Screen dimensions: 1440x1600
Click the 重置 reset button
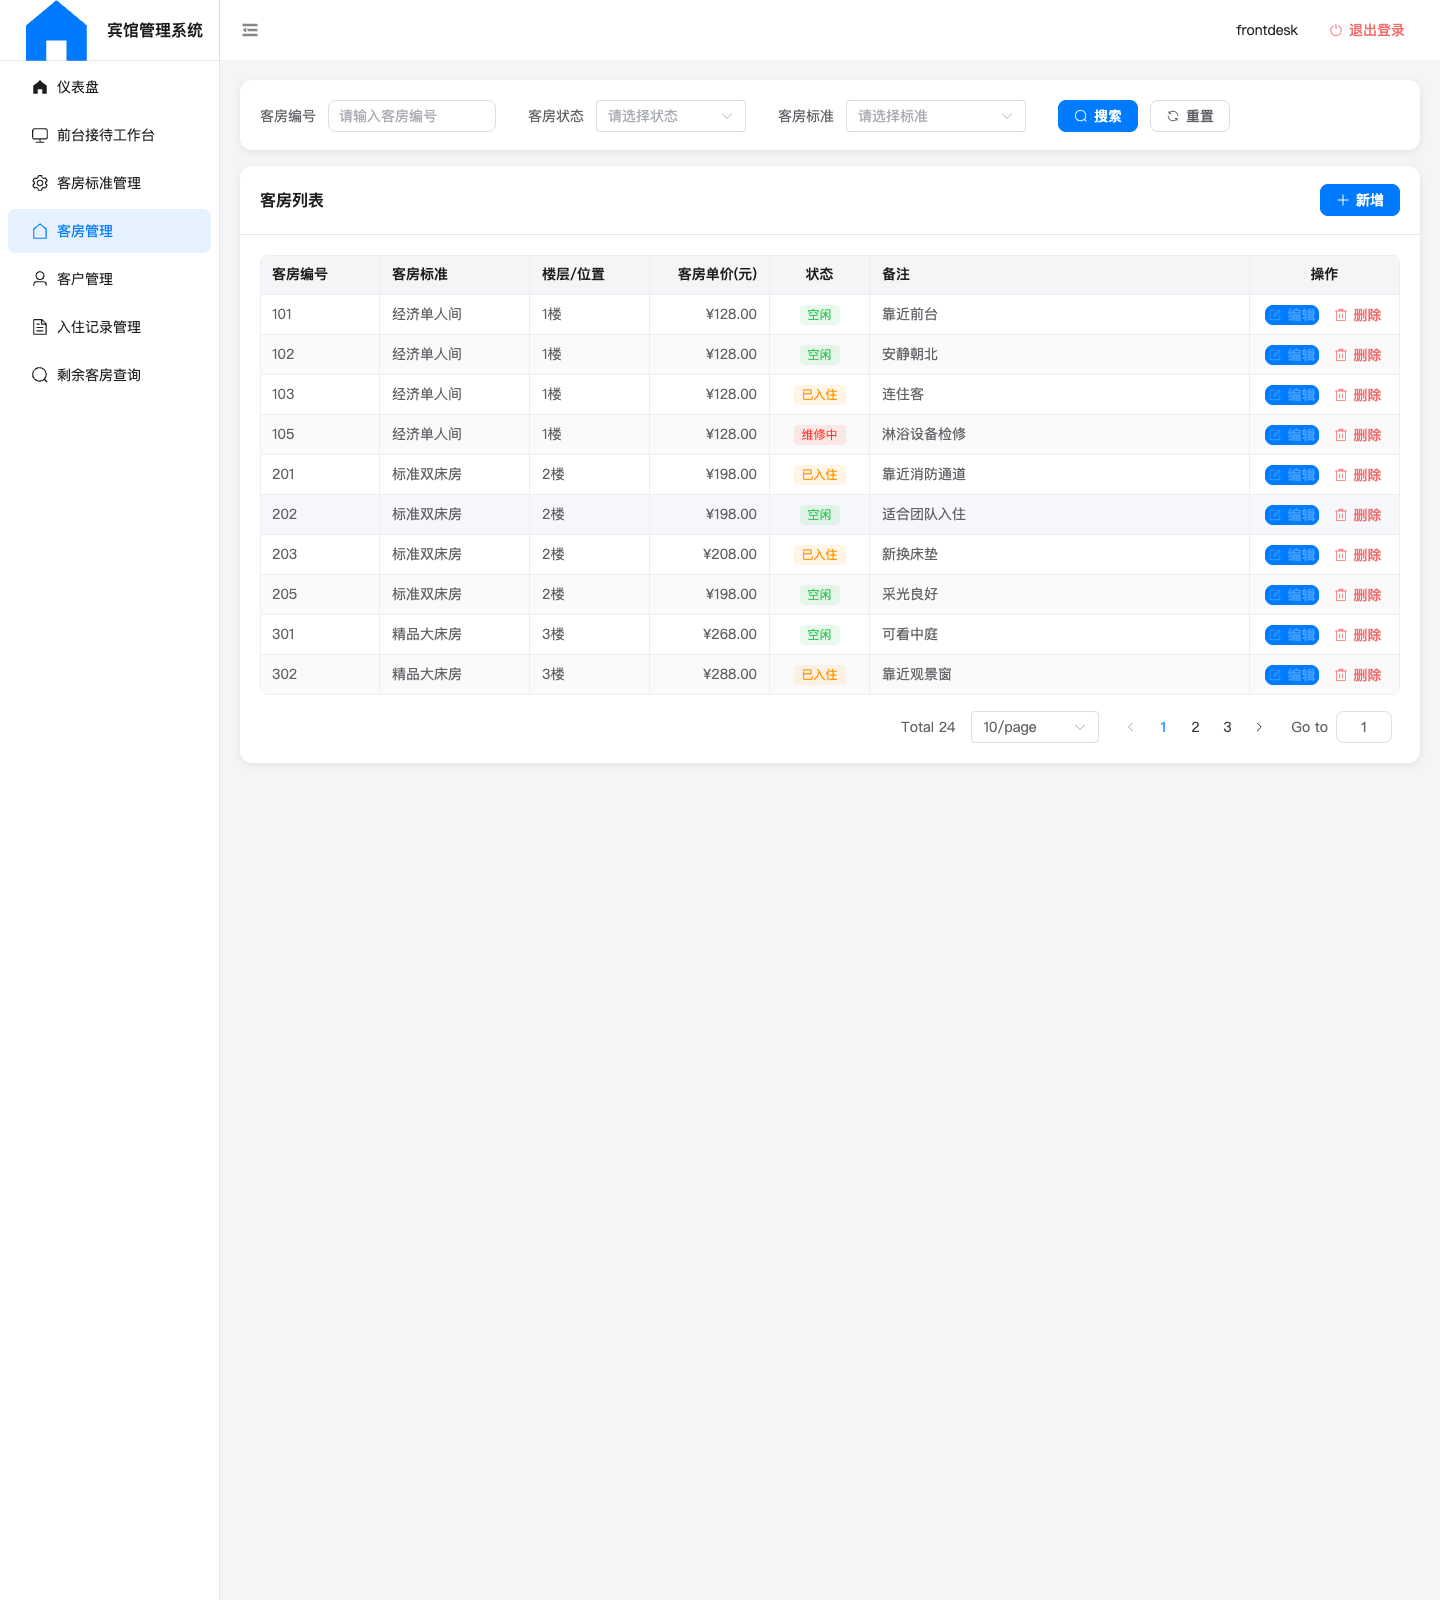(1190, 116)
